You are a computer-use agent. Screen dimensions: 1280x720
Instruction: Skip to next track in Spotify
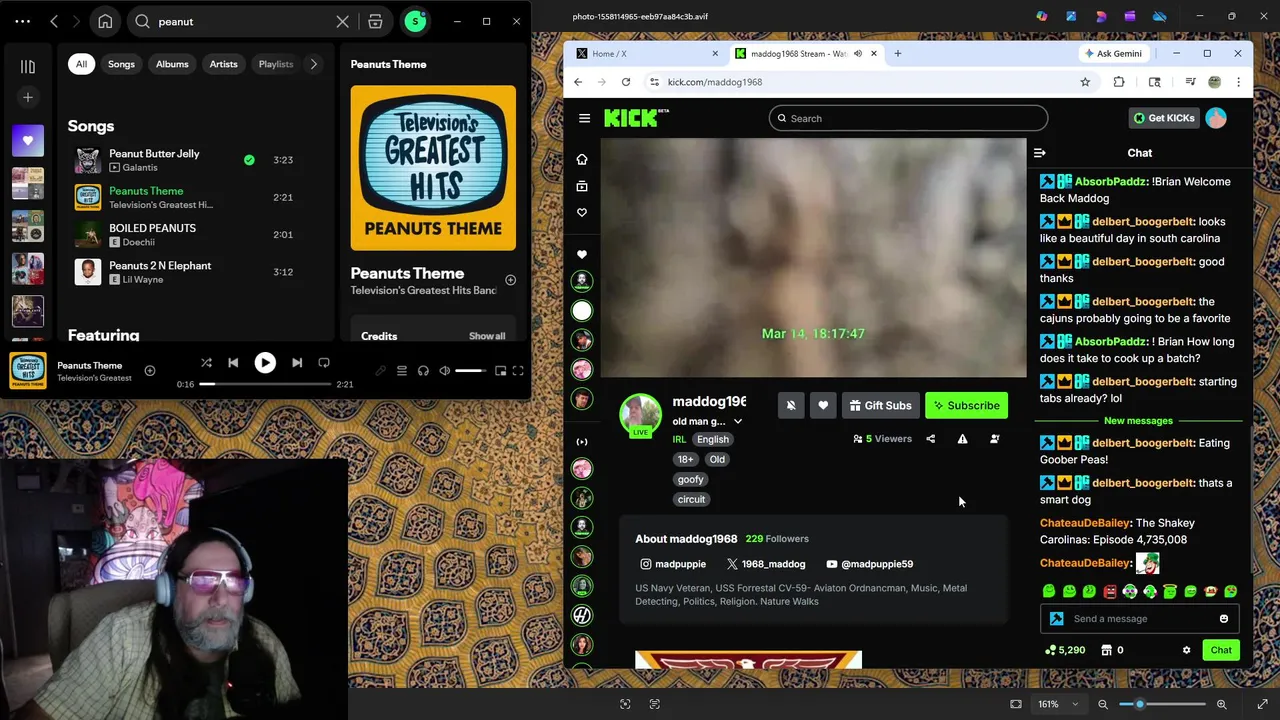[x=297, y=363]
